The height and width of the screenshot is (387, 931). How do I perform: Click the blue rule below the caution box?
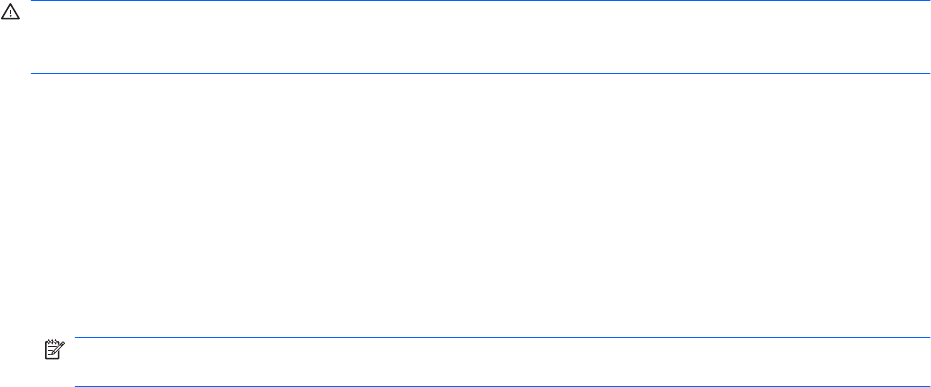[x=480, y=74]
